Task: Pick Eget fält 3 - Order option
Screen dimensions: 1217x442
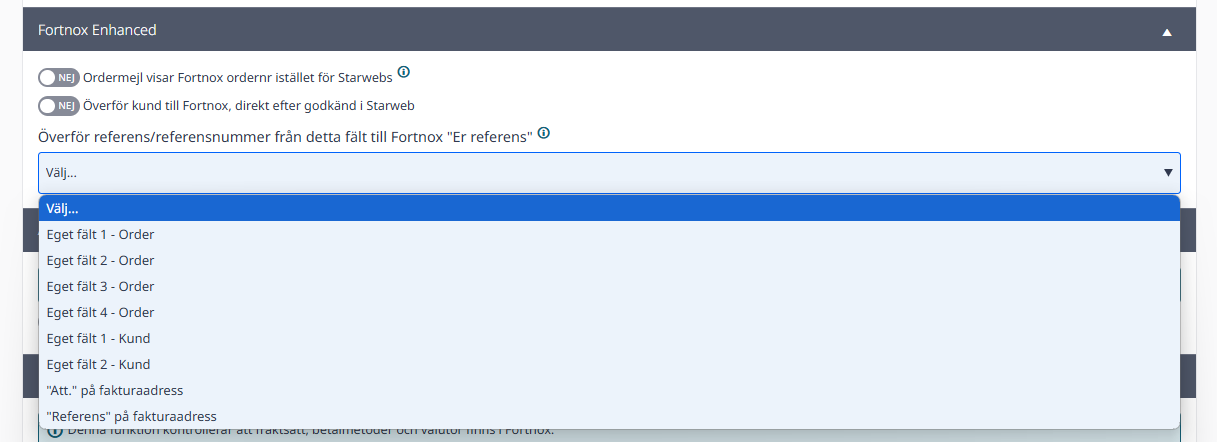Action: coord(609,286)
